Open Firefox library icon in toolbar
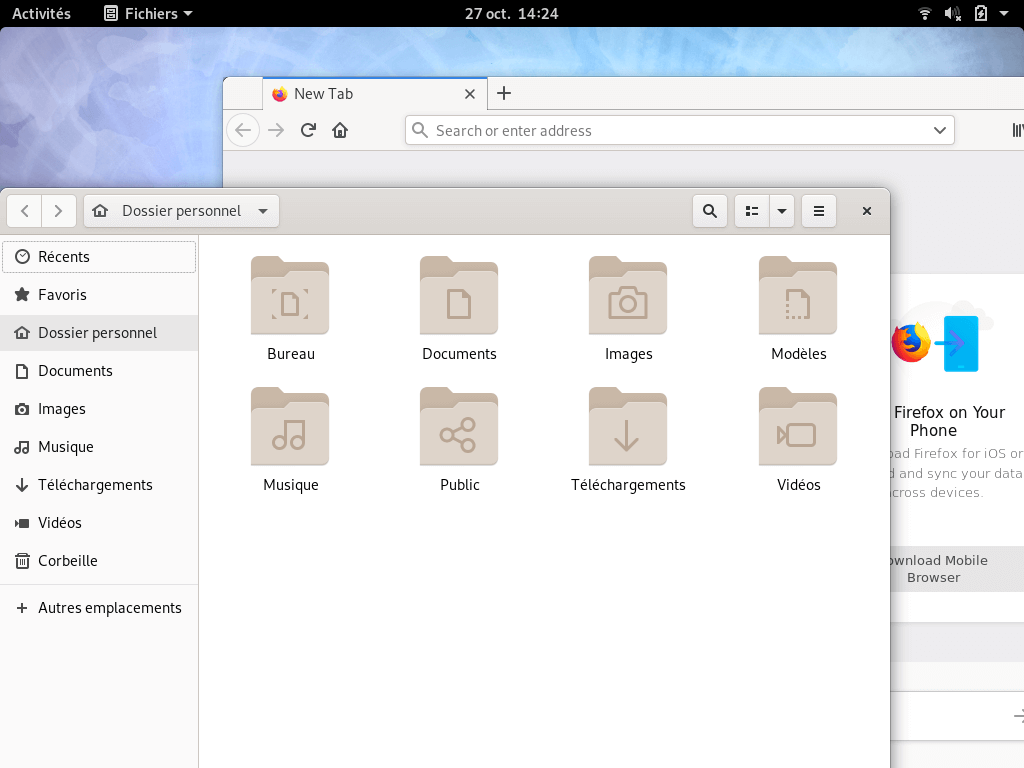 1017,131
